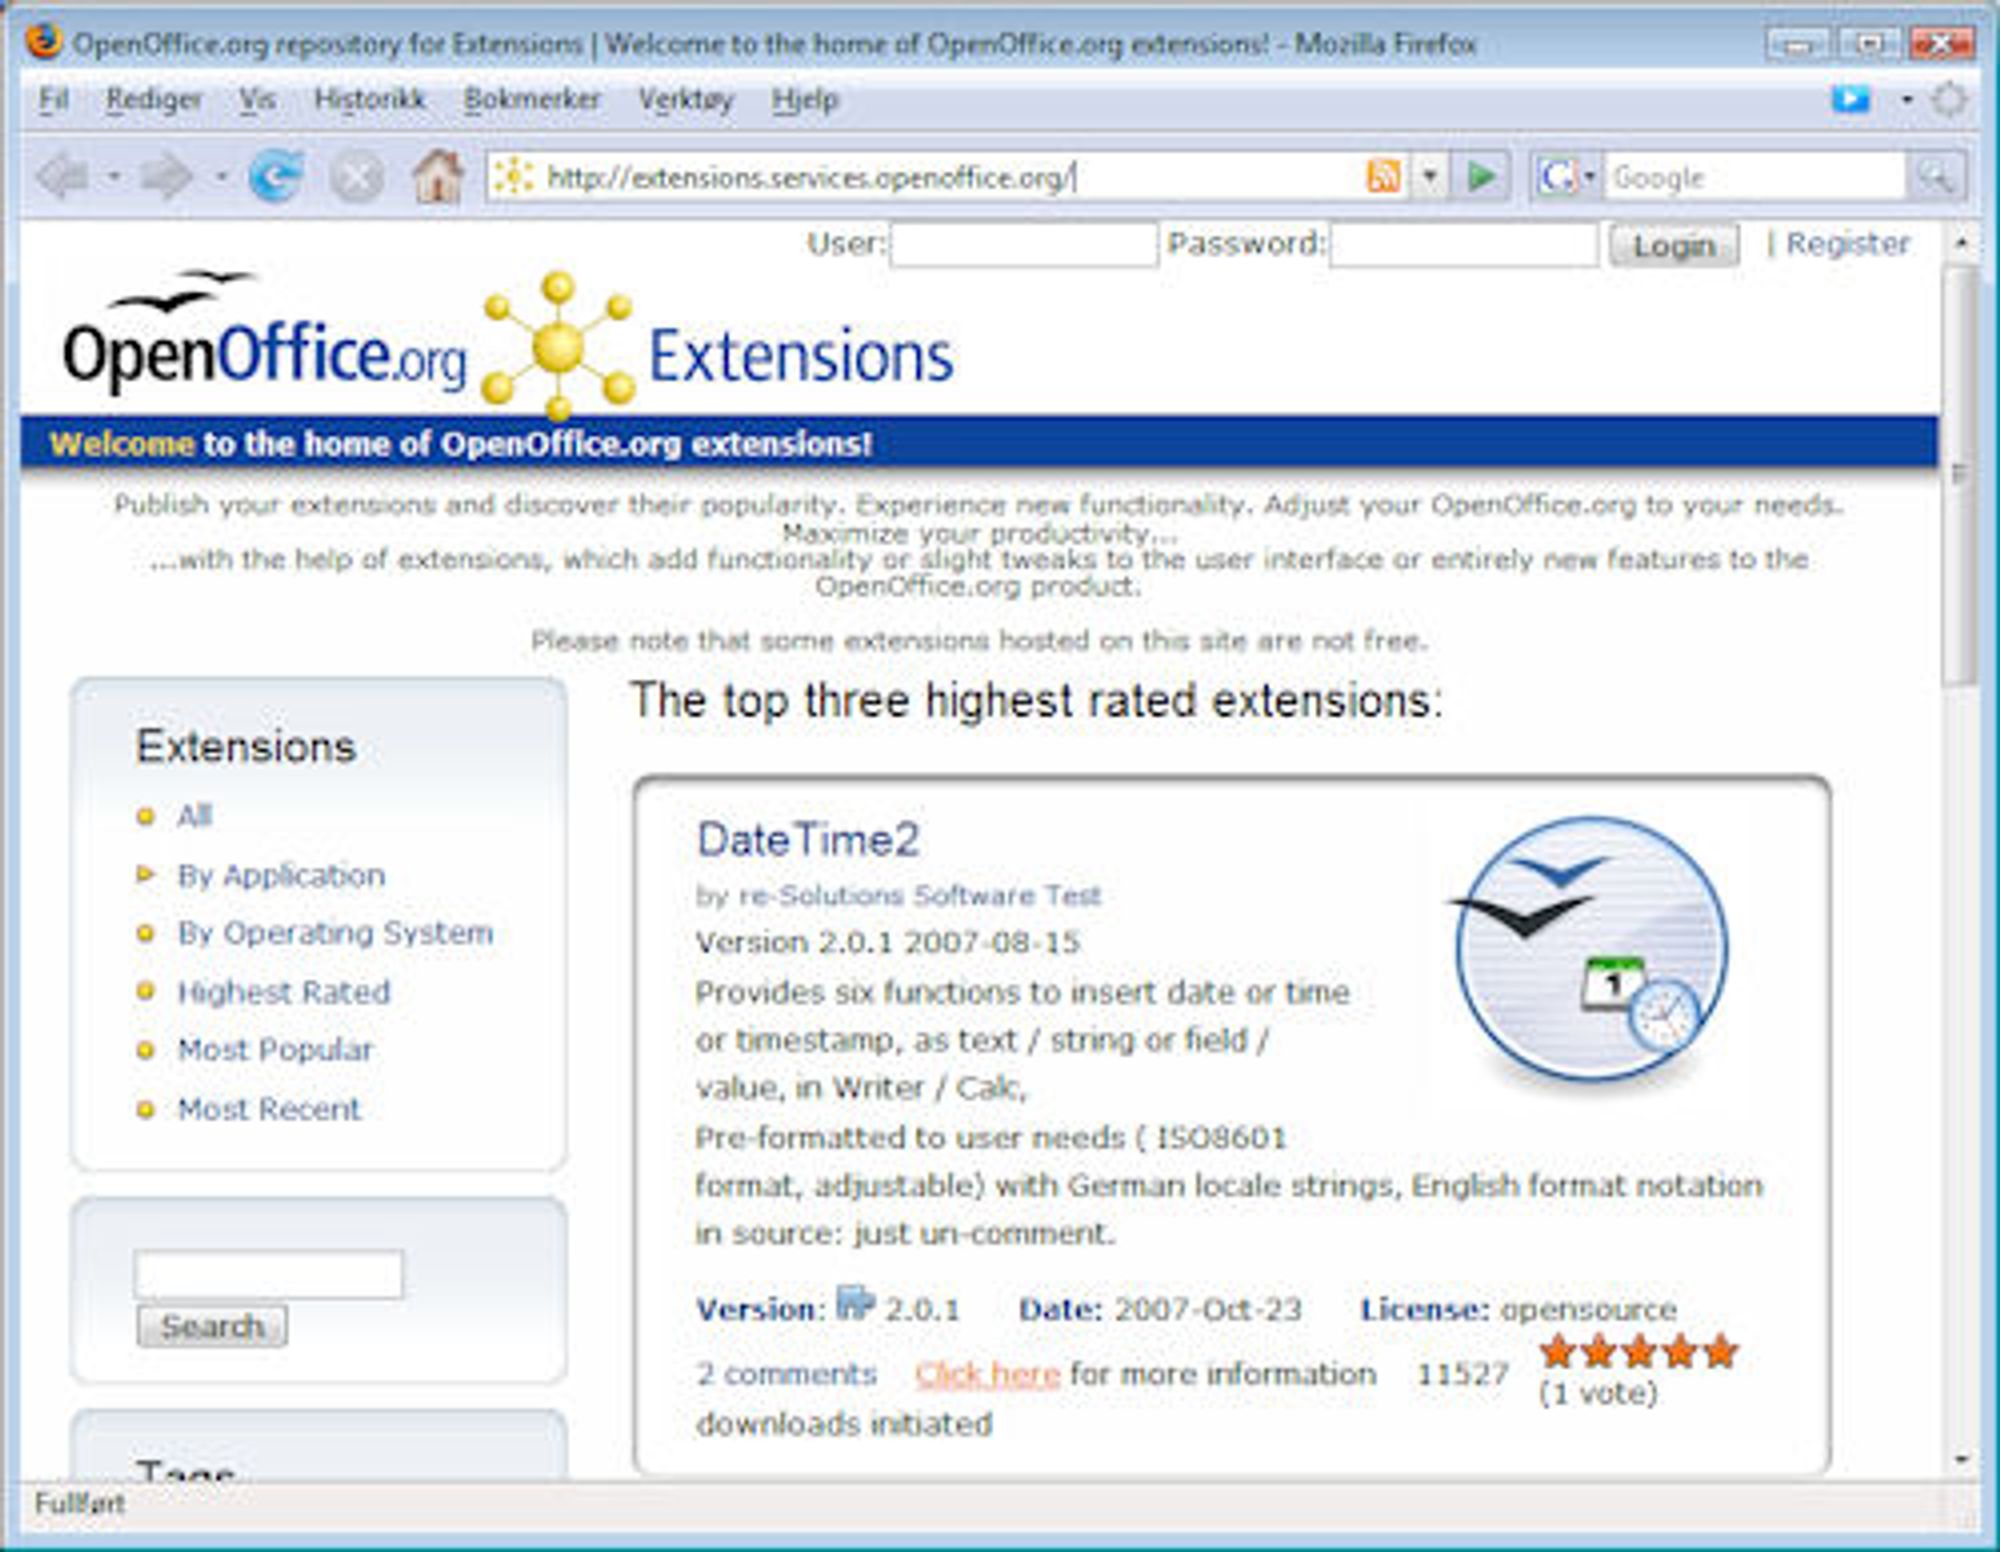
Task: Open the Verktøy menu
Action: 686,100
